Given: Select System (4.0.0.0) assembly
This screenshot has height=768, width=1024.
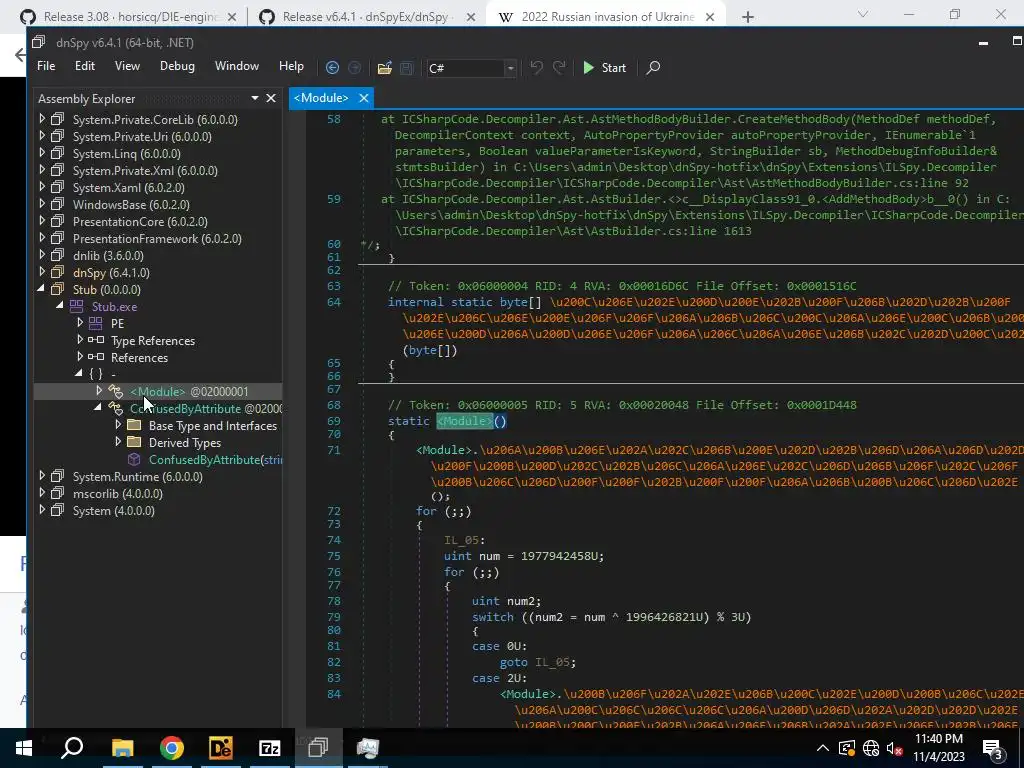Looking at the screenshot, I should [x=114, y=510].
